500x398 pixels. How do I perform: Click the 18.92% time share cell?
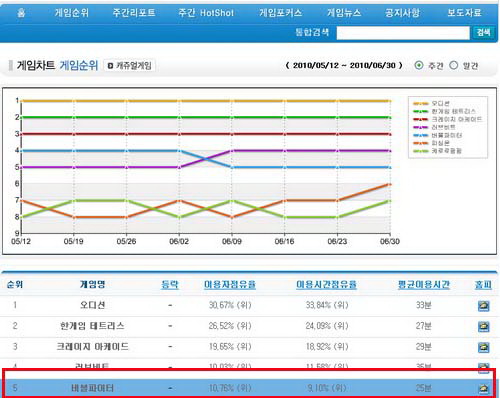point(327,347)
